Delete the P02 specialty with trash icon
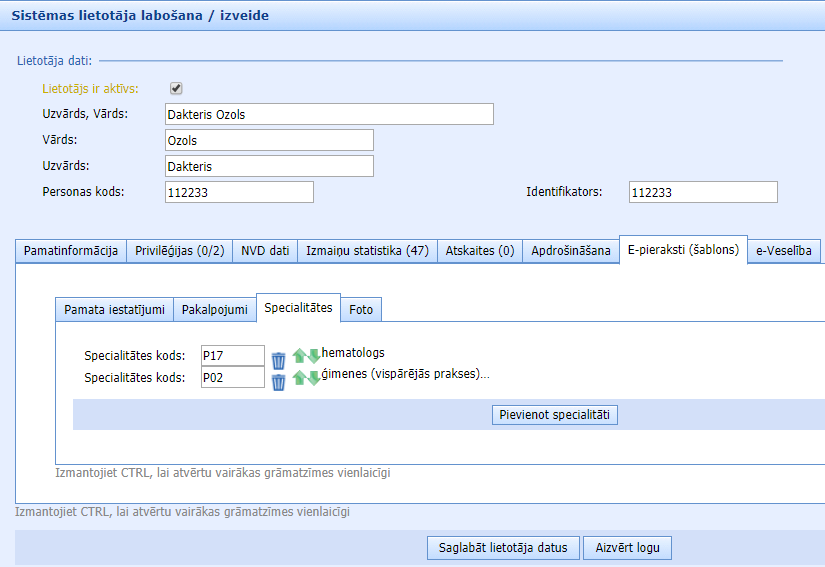The height and width of the screenshot is (567, 825). tap(279, 381)
